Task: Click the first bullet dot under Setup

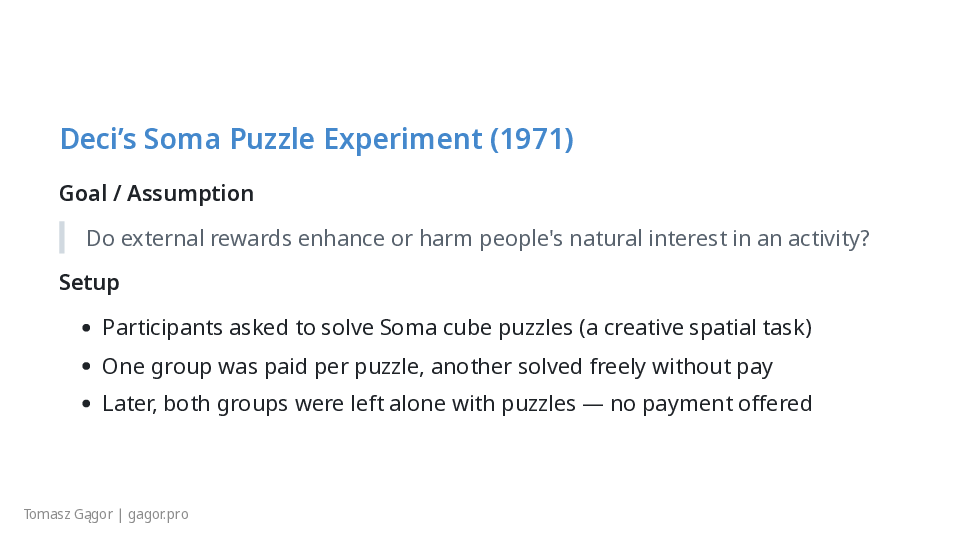Action: point(86,328)
